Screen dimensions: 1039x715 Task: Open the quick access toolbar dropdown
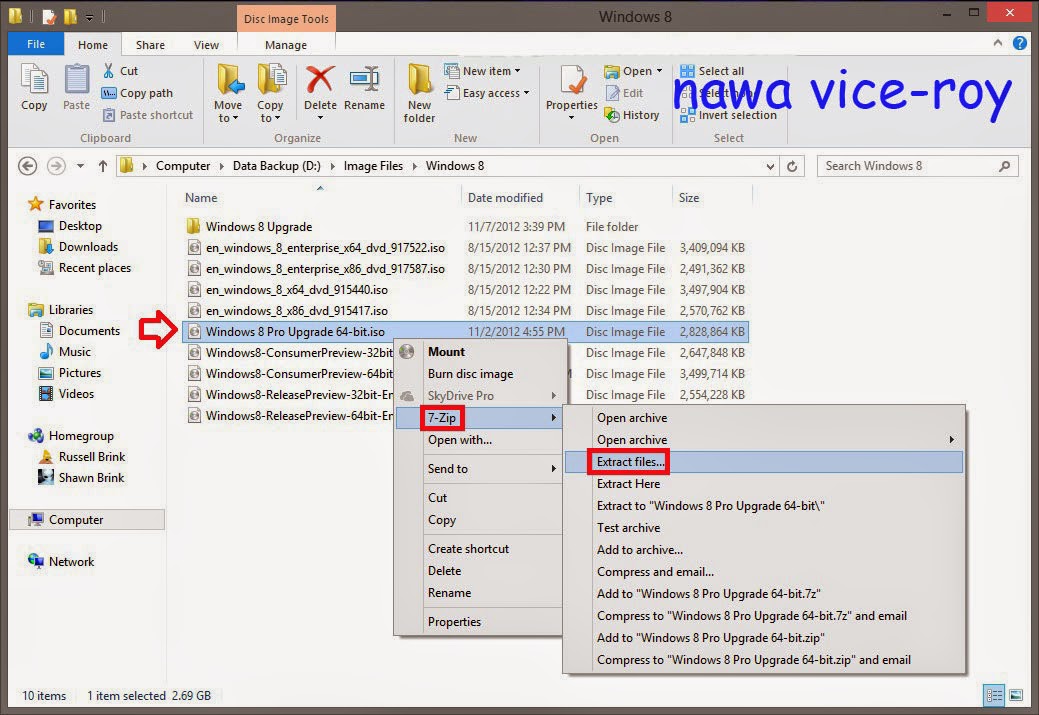89,17
